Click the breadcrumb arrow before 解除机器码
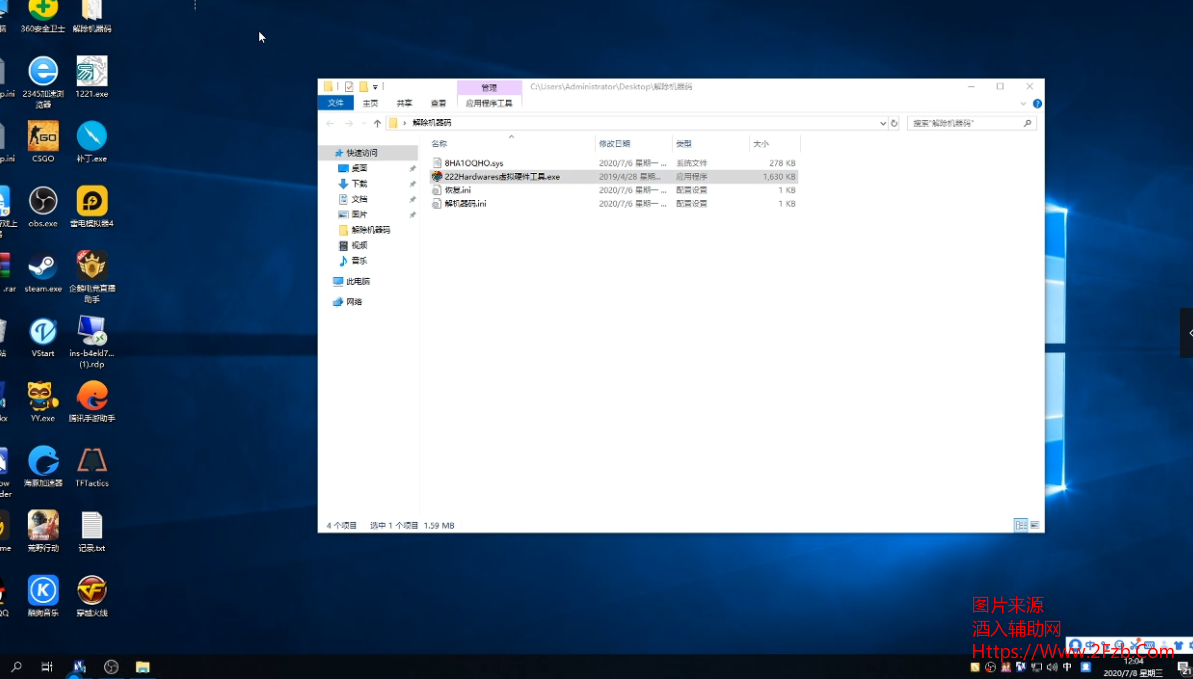The height and width of the screenshot is (679, 1193). coord(405,123)
